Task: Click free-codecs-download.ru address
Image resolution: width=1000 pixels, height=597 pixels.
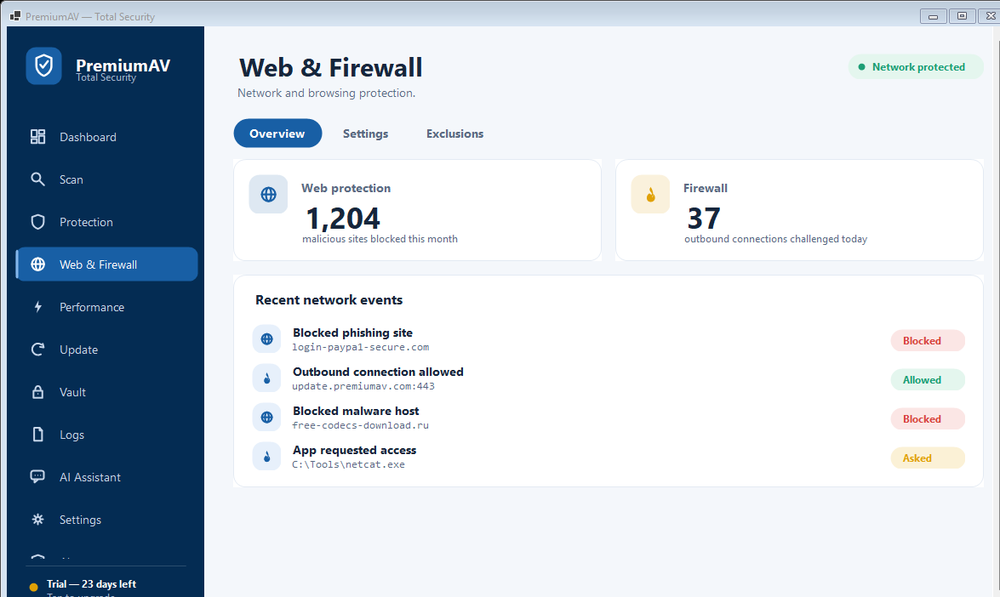Action: (360, 425)
